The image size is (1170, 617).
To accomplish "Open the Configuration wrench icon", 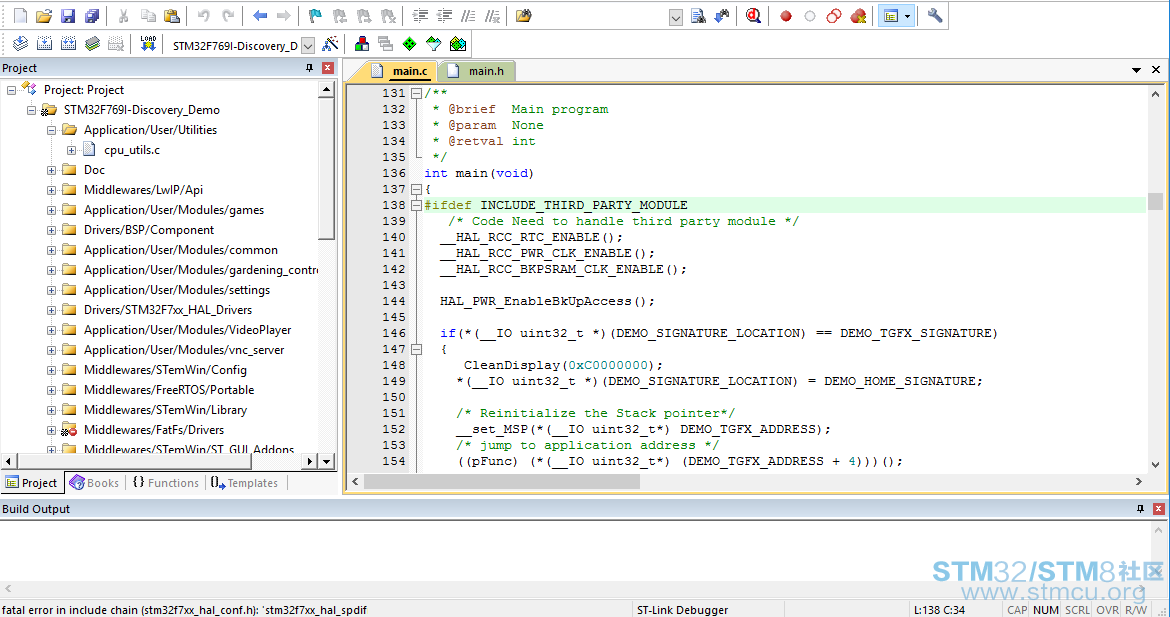I will point(934,16).
